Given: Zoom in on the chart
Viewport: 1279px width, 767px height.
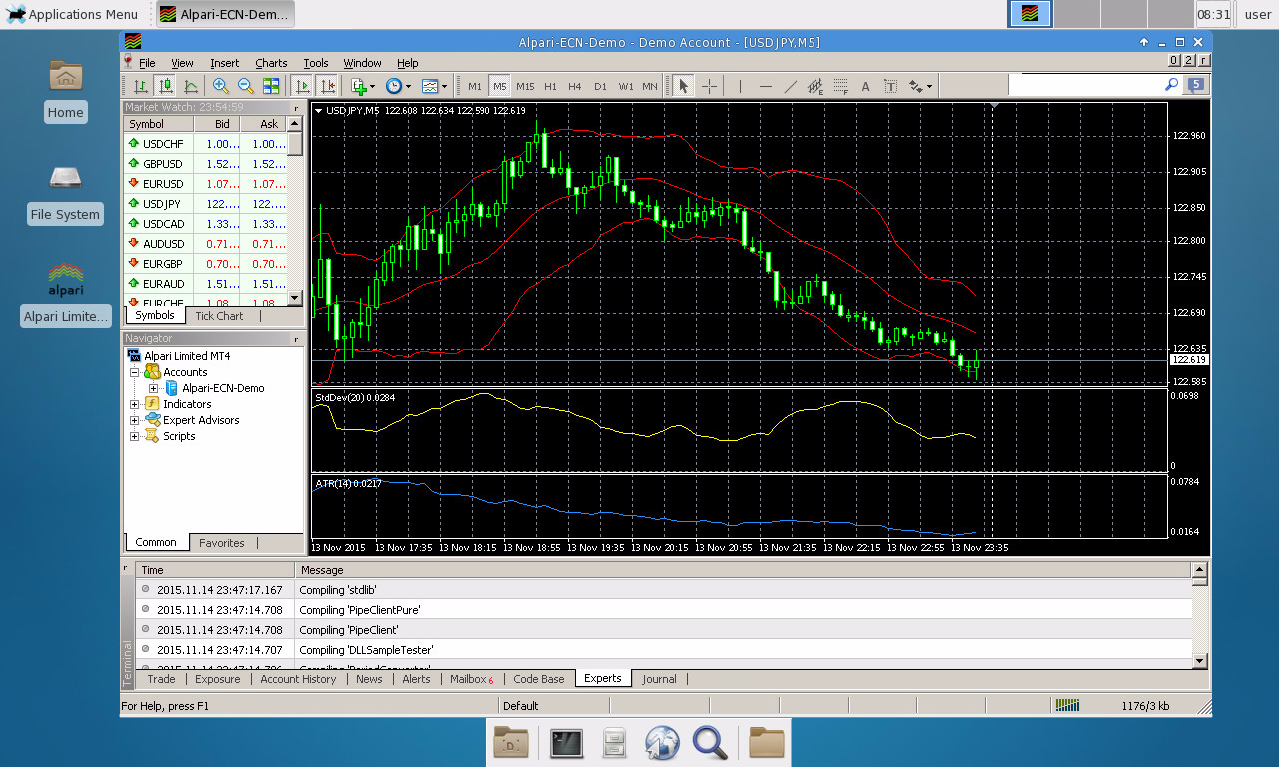Looking at the screenshot, I should 220,86.
